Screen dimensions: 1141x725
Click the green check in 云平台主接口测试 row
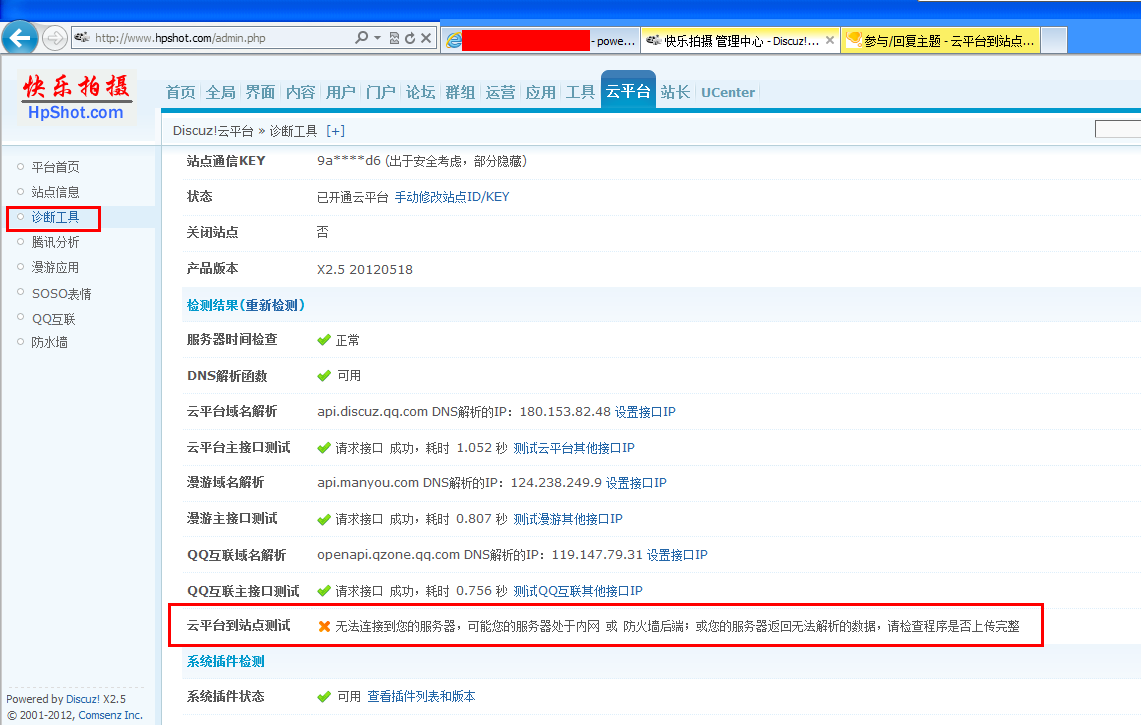[324, 448]
